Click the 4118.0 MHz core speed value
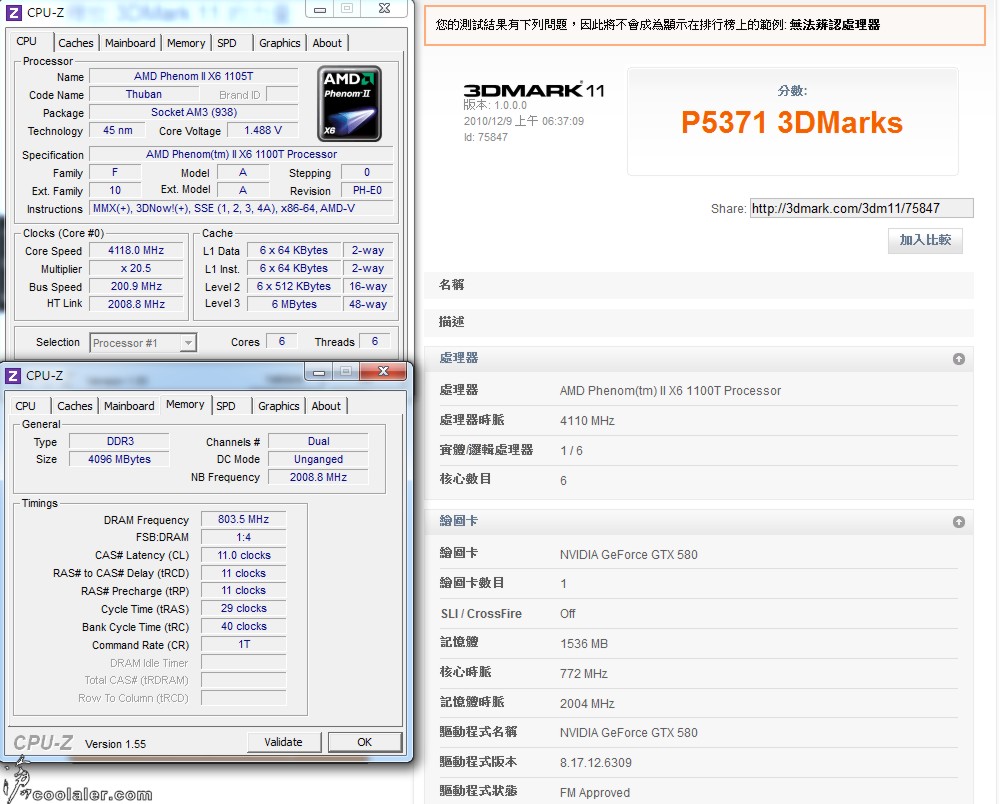1000x804 pixels. [x=136, y=251]
